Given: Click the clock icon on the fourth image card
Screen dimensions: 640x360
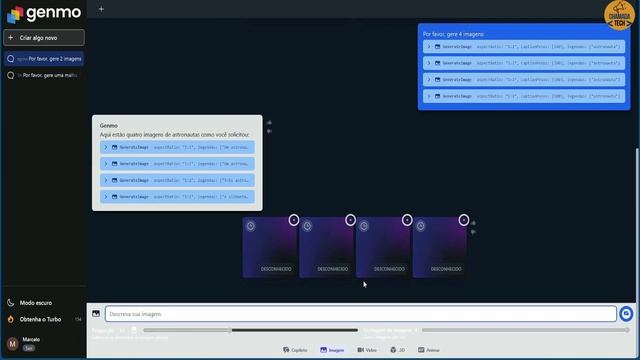Looking at the screenshot, I should (x=420, y=226).
